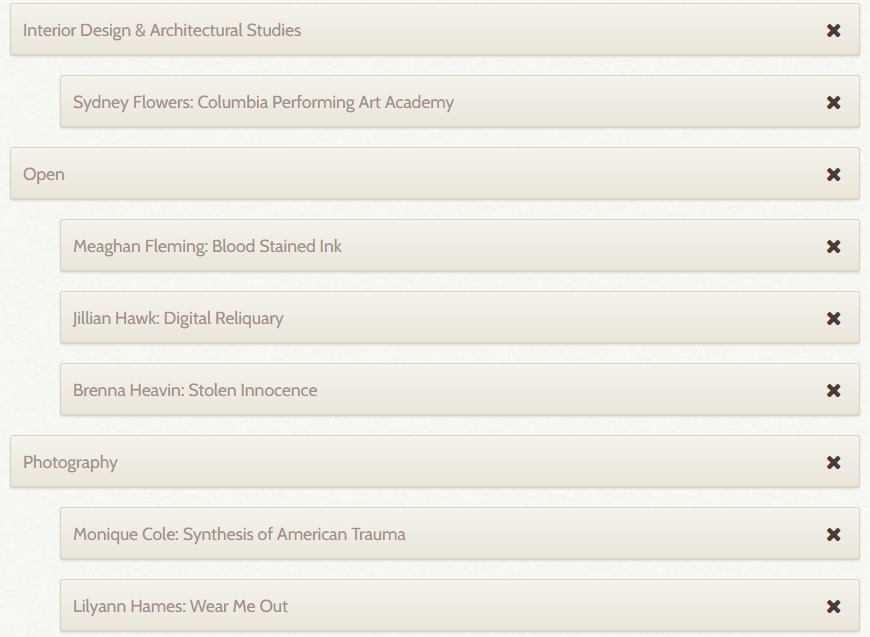Screen dimensions: 870x637
Task: Click the Open heading text
Action: tap(44, 174)
